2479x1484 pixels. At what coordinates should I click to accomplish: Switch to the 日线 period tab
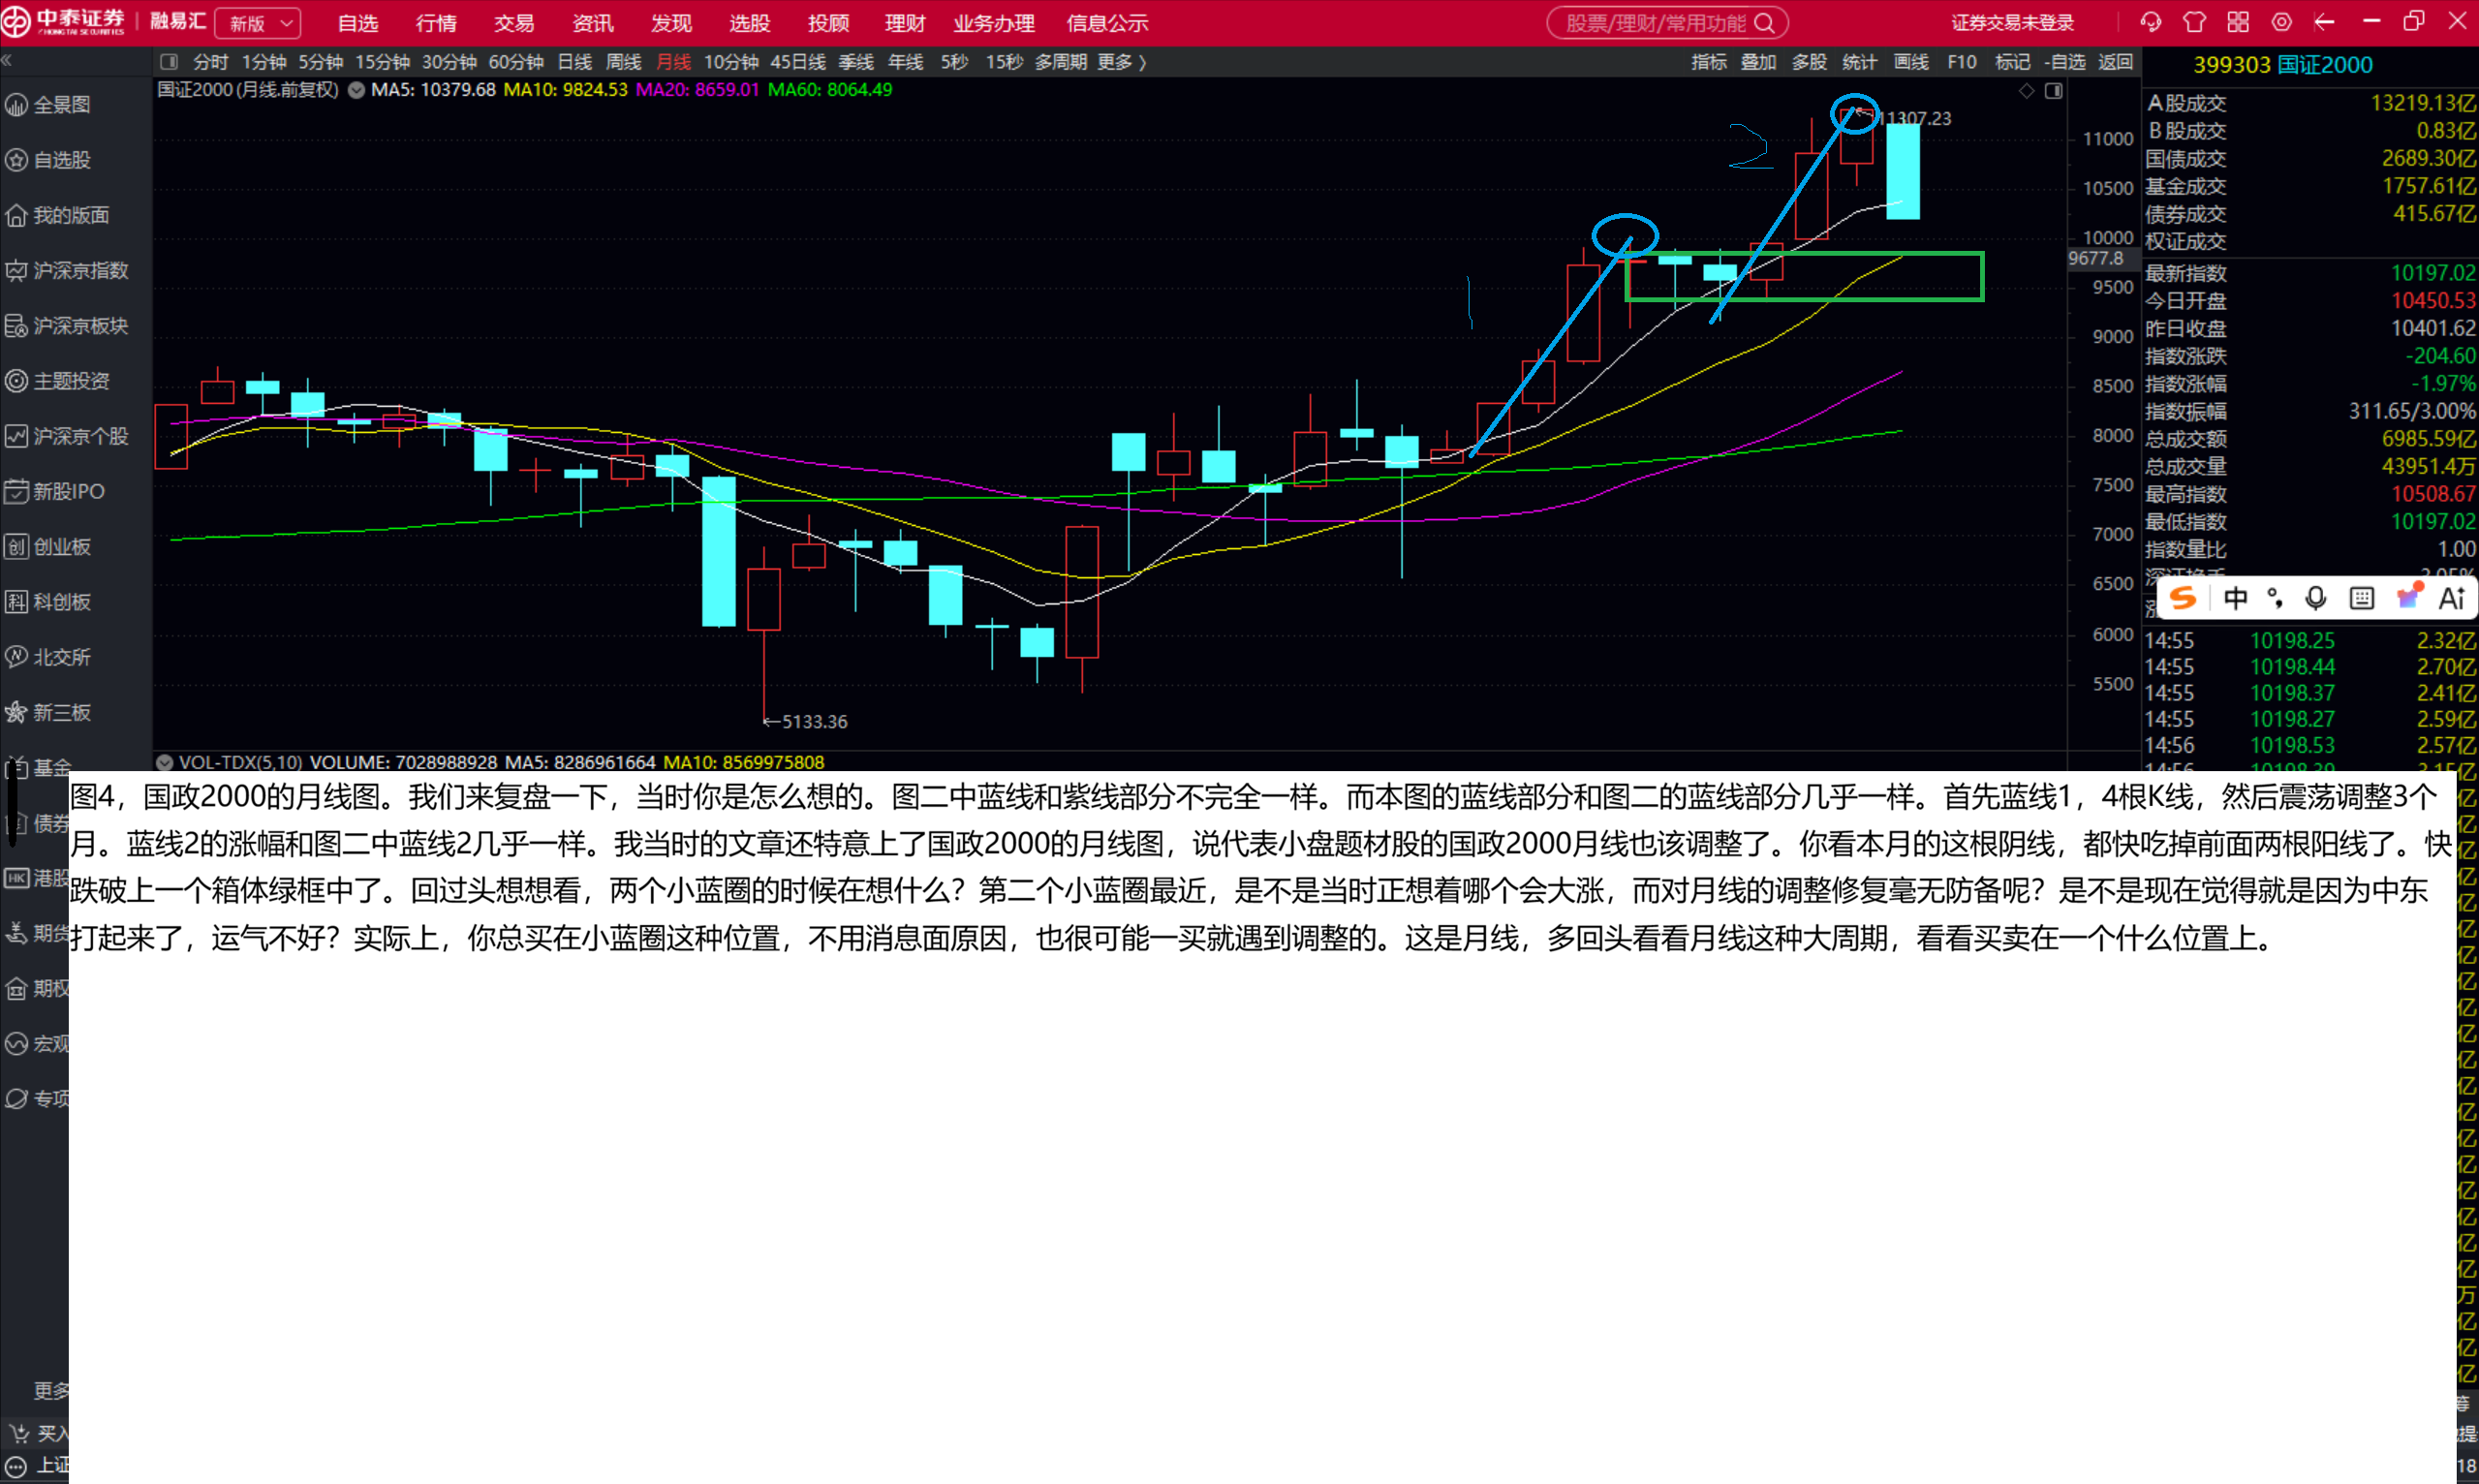[x=574, y=62]
